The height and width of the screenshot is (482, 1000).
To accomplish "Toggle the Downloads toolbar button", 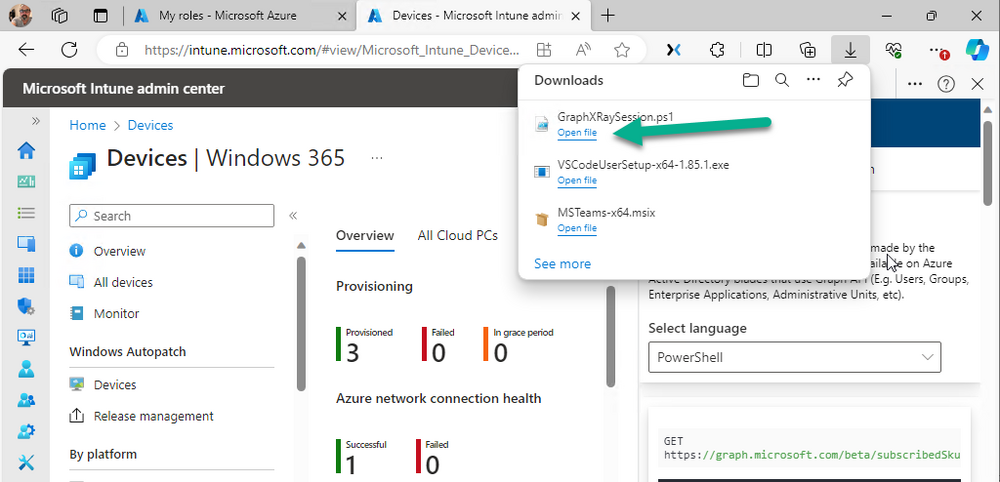I will (x=851, y=50).
